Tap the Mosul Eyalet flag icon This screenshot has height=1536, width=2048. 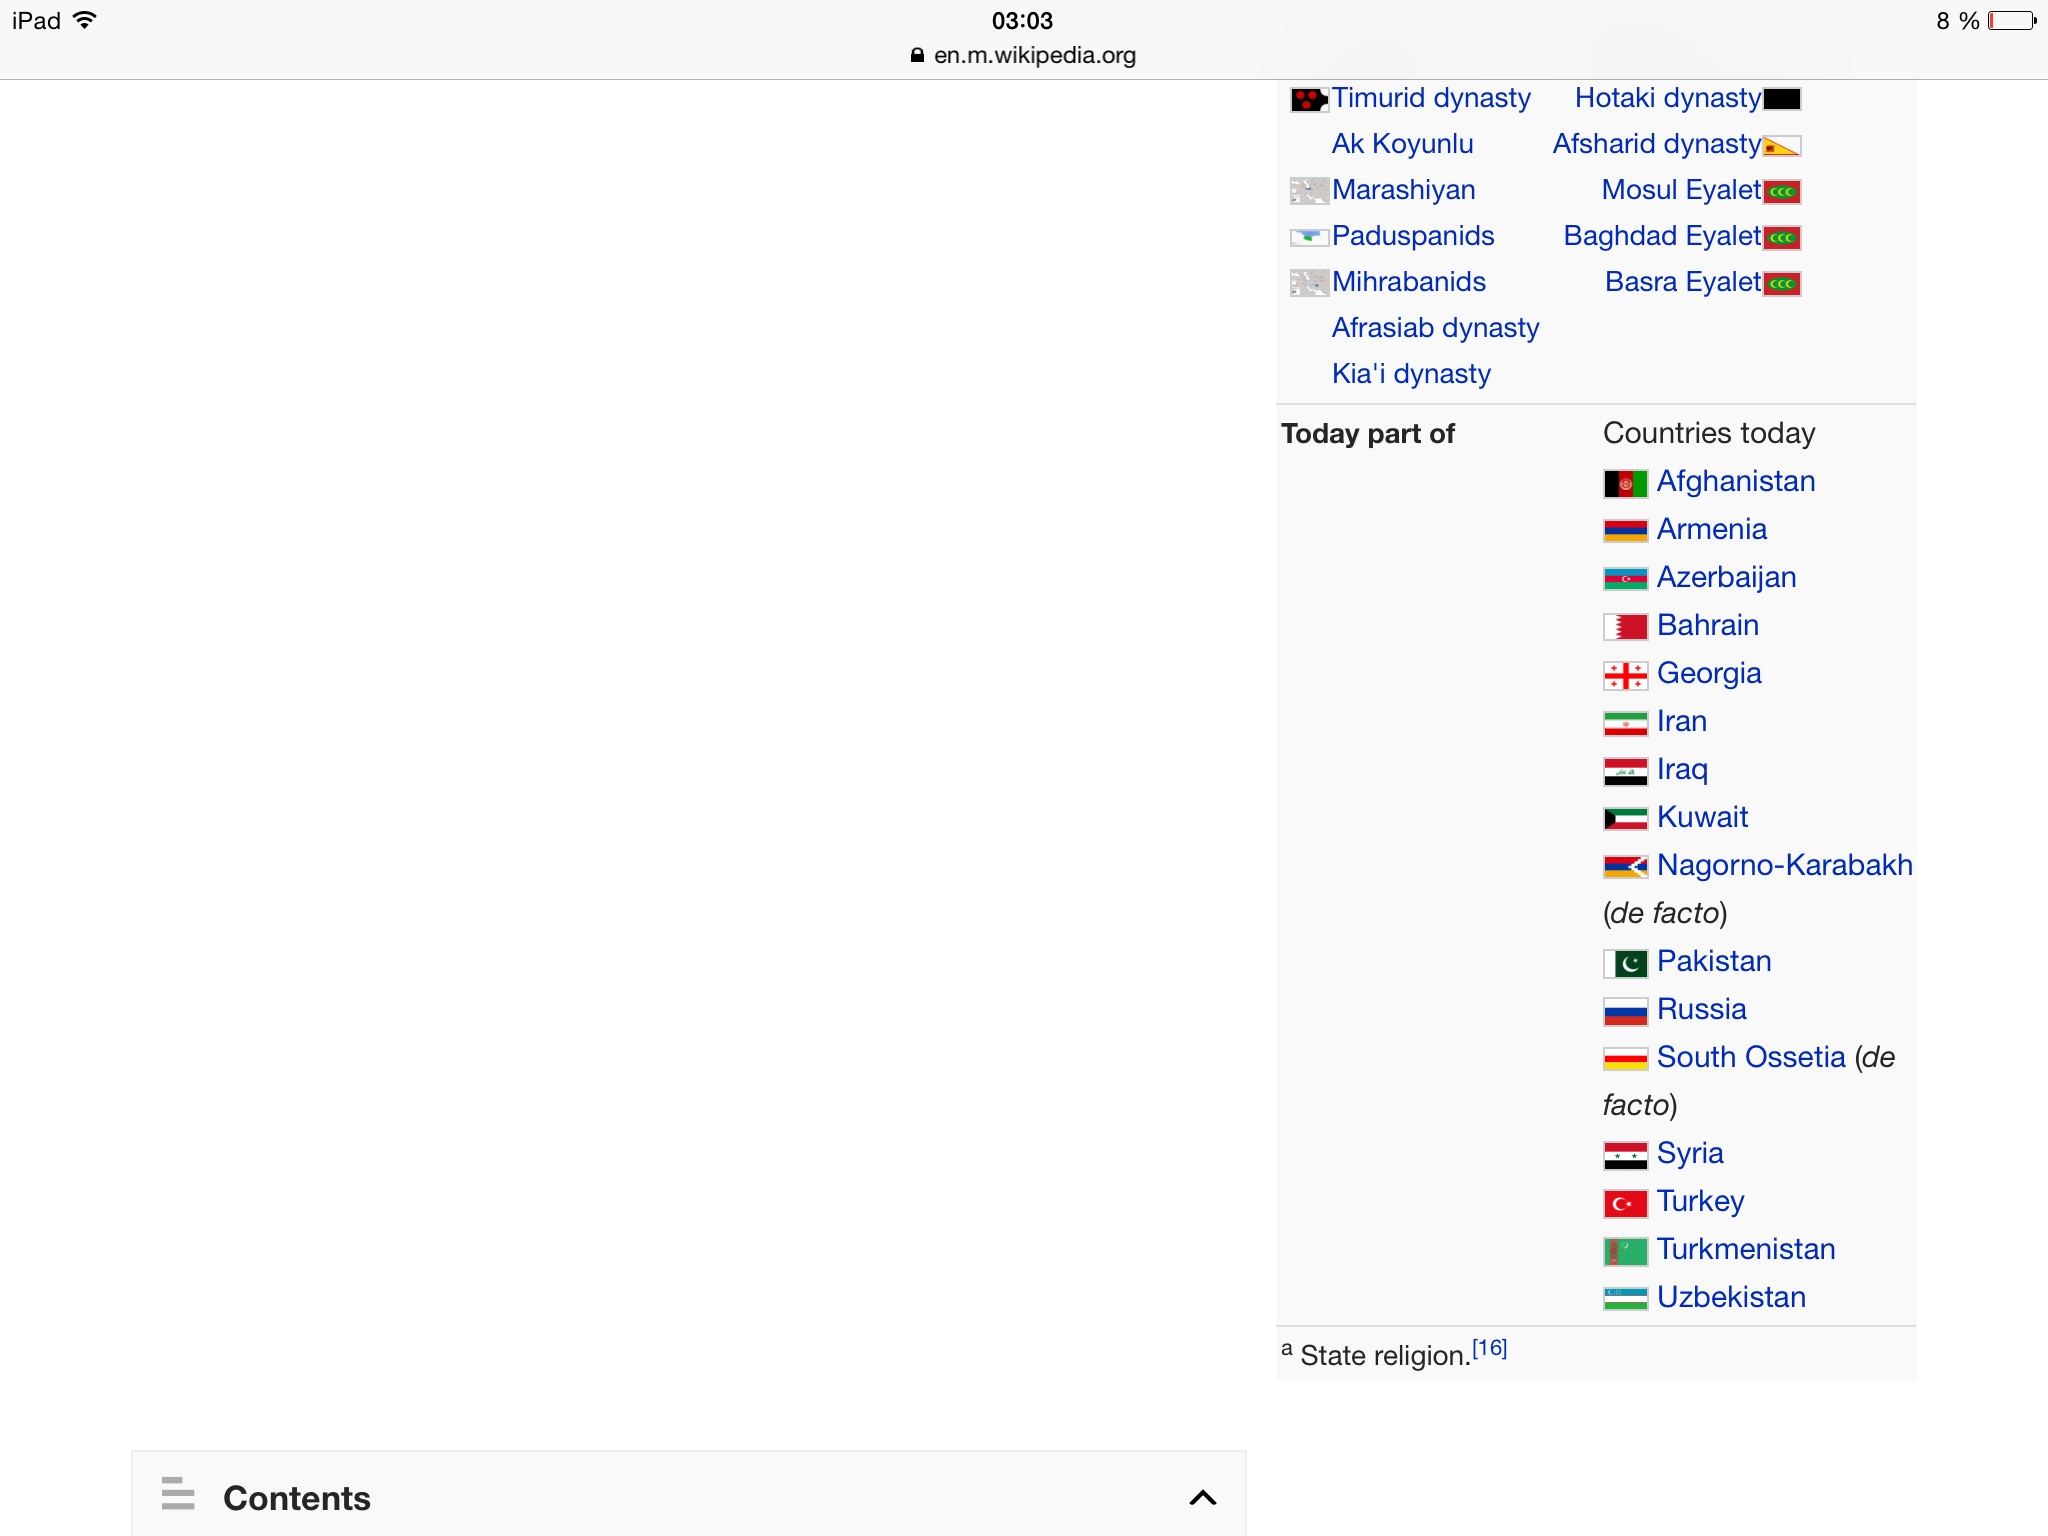(x=1781, y=192)
